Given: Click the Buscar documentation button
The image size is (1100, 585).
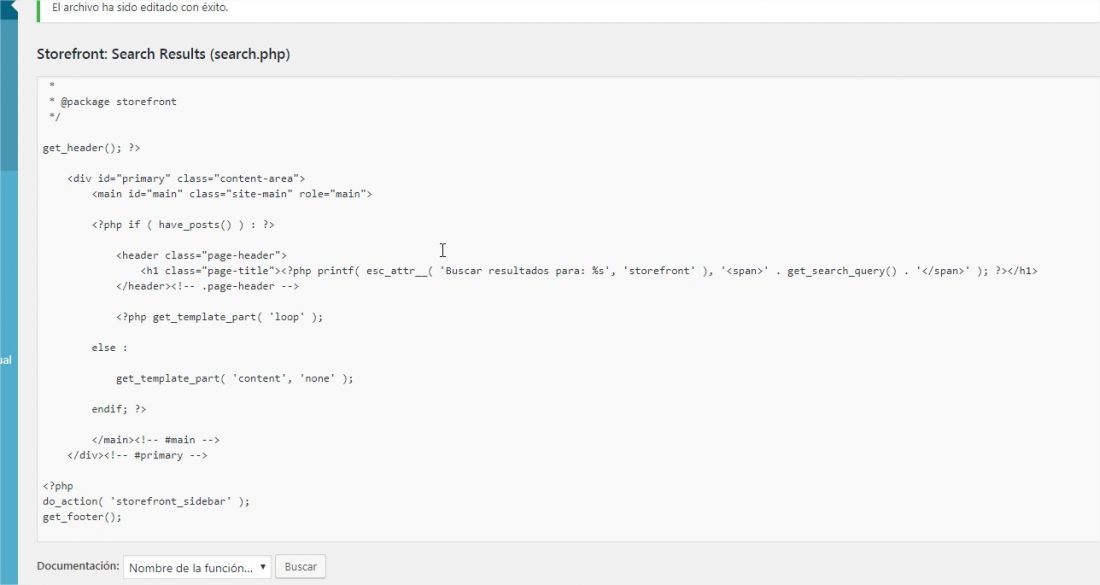Looking at the screenshot, I should tap(300, 567).
